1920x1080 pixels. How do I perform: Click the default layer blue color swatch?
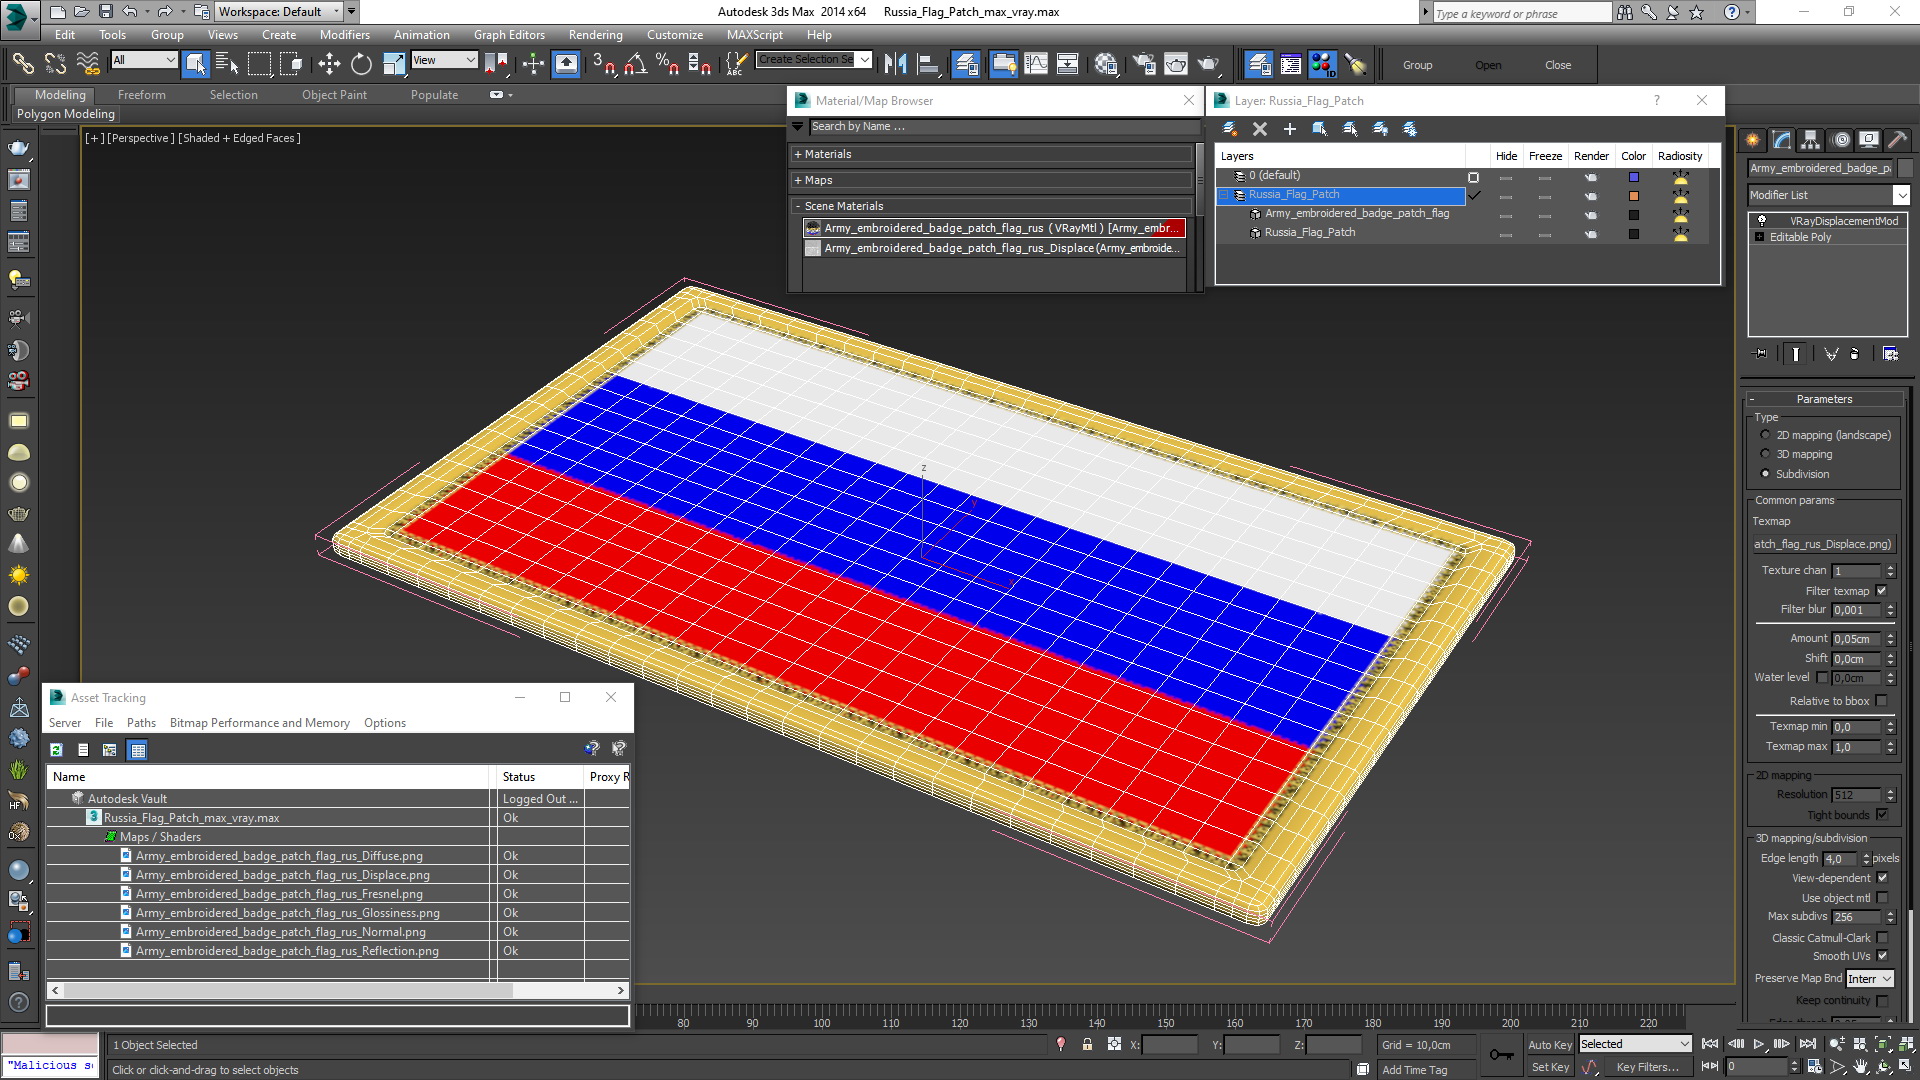(x=1634, y=177)
